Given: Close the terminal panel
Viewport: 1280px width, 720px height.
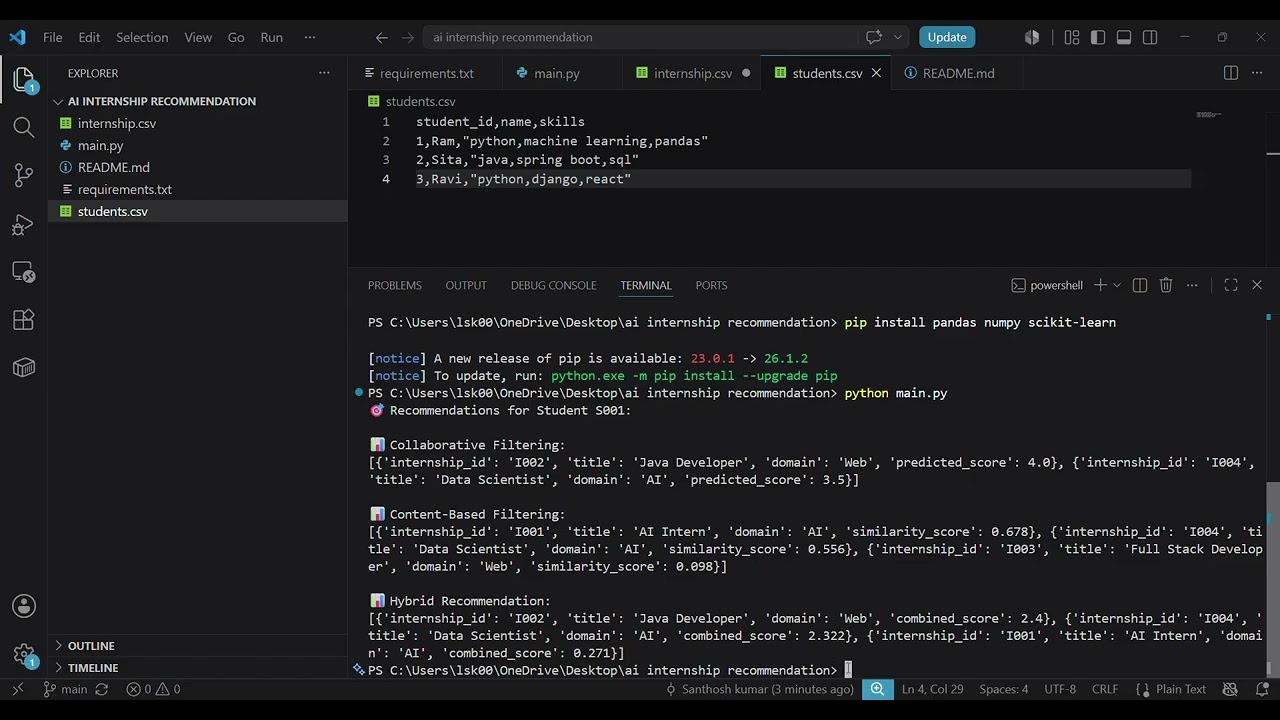Looking at the screenshot, I should [1257, 285].
